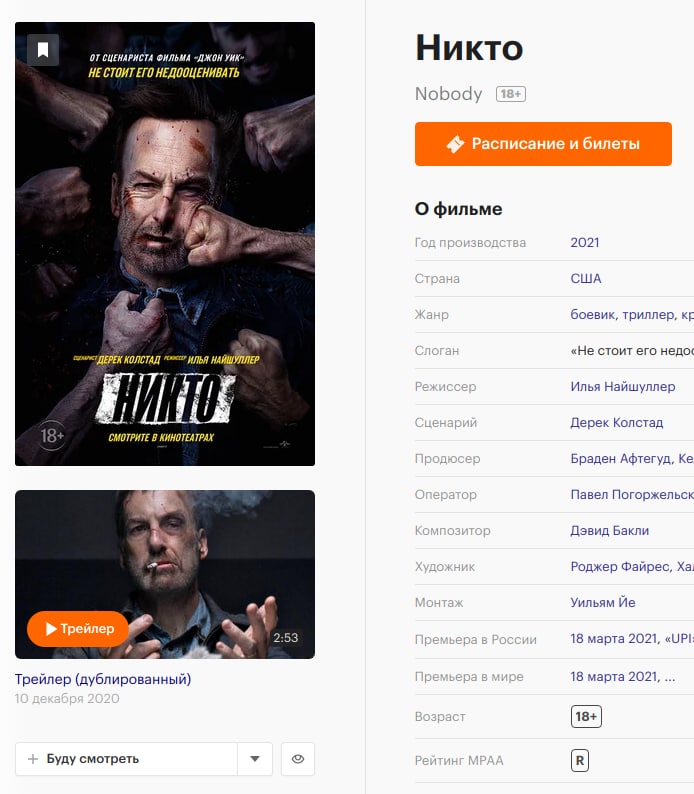
Task: Open the Никто movie poster image
Action: tap(165, 244)
